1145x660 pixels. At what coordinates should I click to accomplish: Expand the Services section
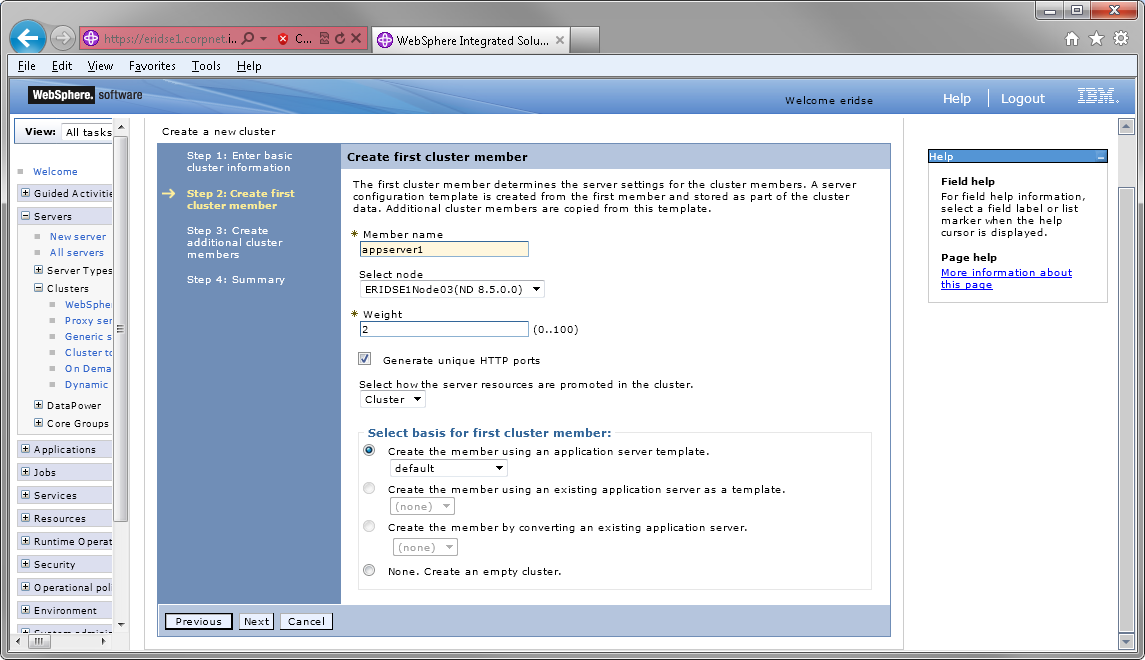pos(26,494)
